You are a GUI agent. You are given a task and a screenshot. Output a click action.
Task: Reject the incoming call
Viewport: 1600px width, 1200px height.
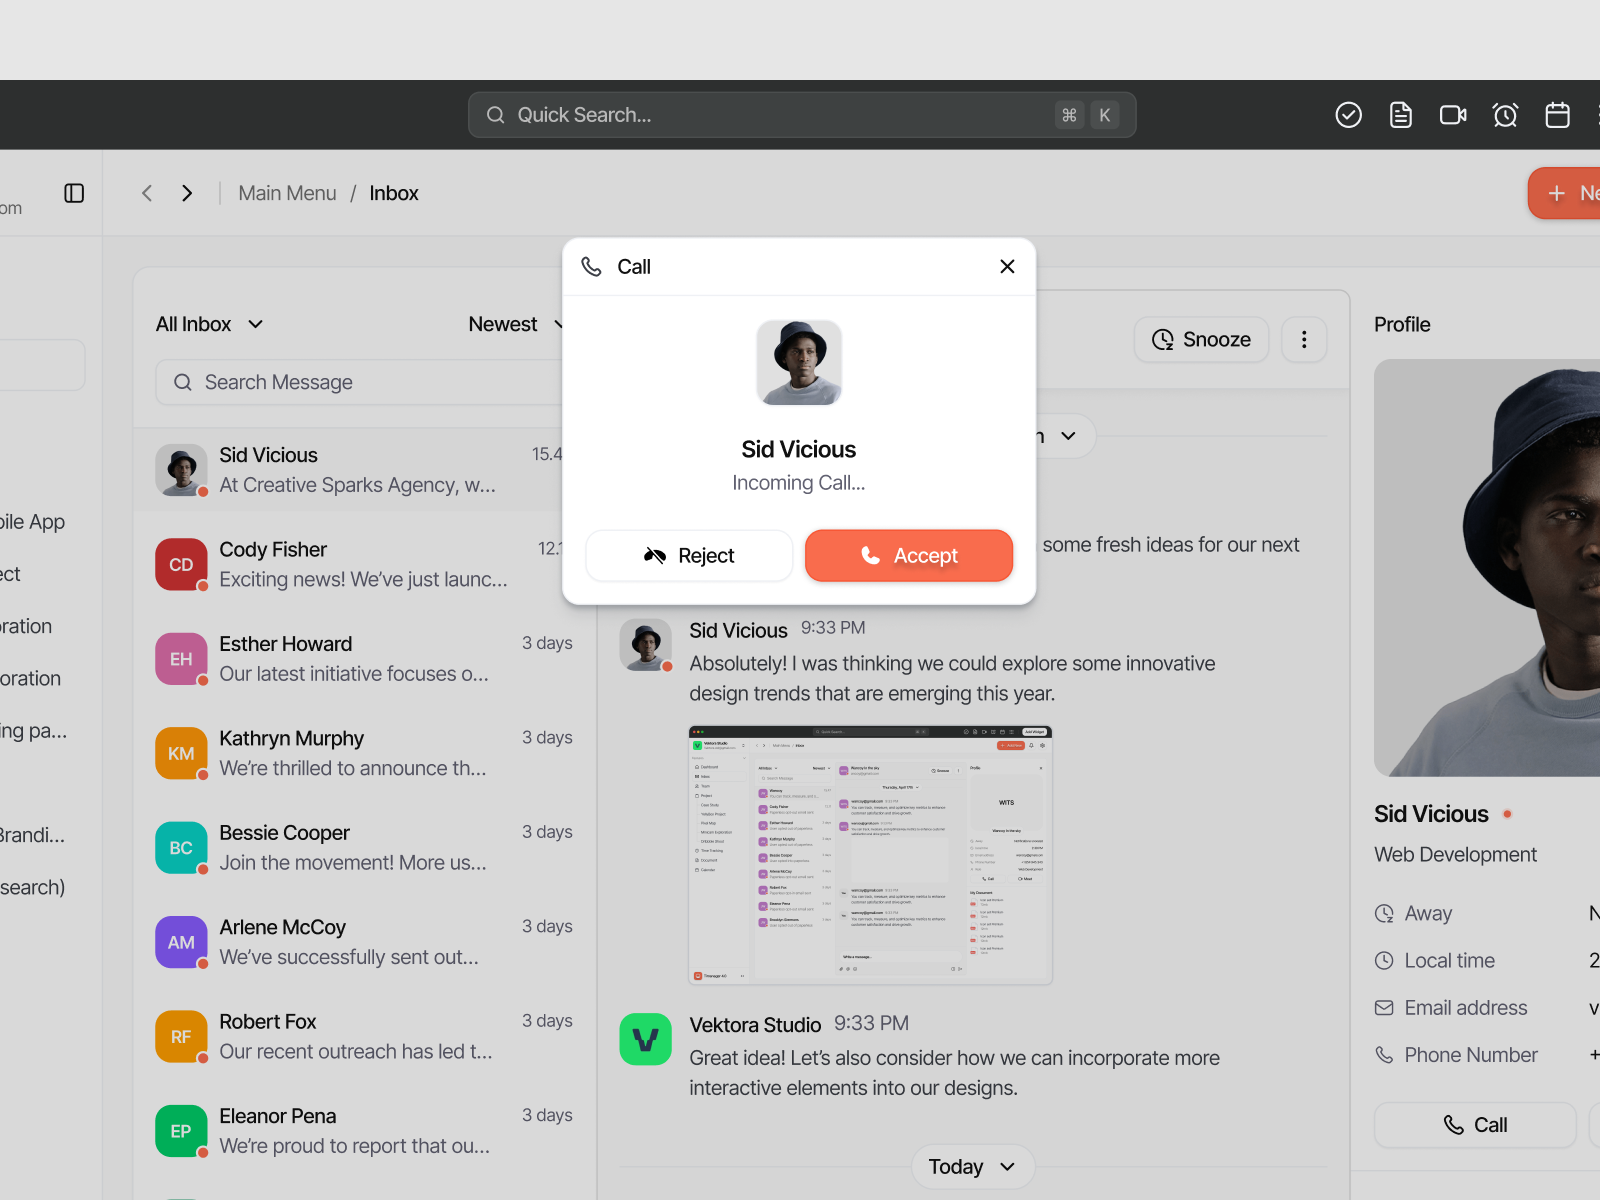[689, 555]
